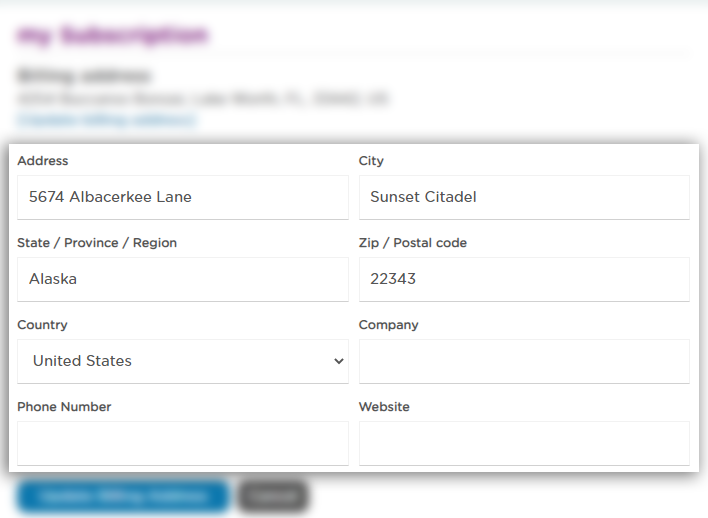Click the Phone Number label
Screen dimensions: 708x518
pos(64,407)
